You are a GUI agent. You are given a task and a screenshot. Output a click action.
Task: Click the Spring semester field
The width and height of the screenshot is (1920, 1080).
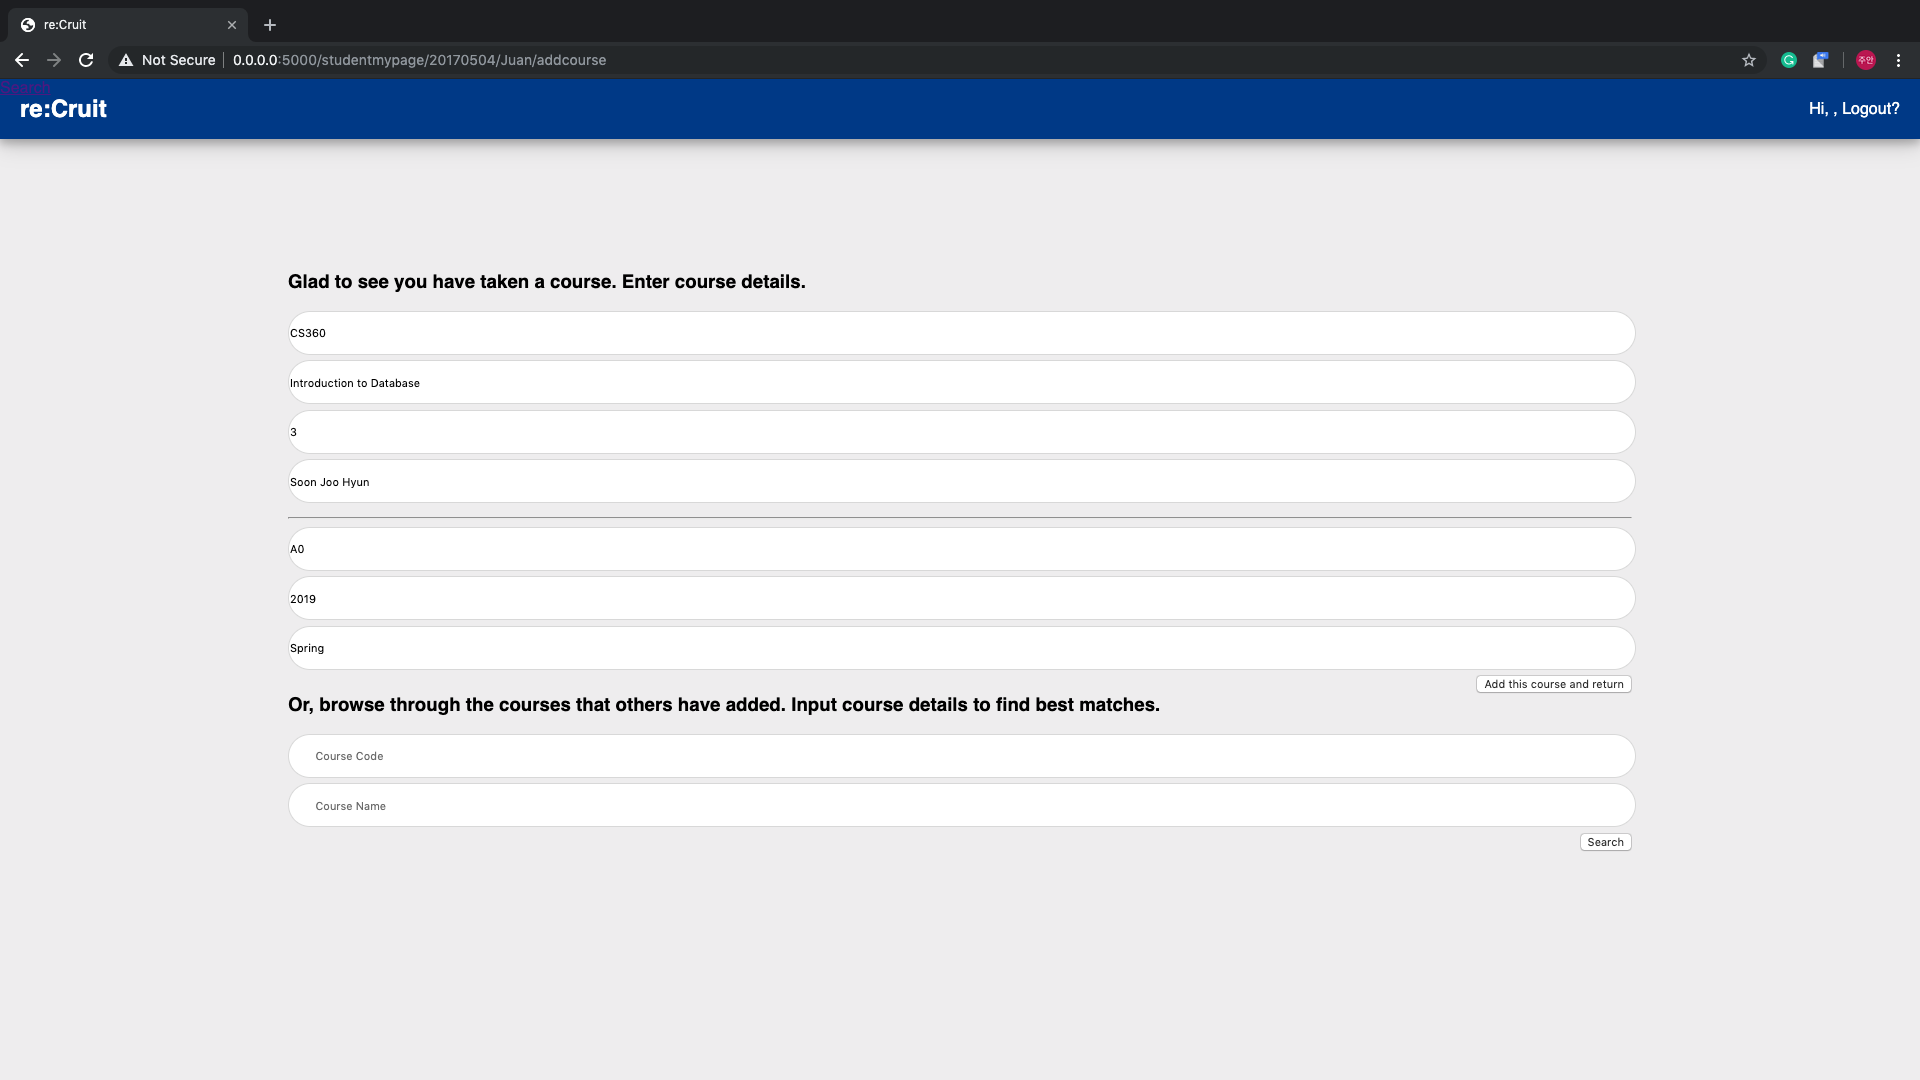[x=960, y=648]
